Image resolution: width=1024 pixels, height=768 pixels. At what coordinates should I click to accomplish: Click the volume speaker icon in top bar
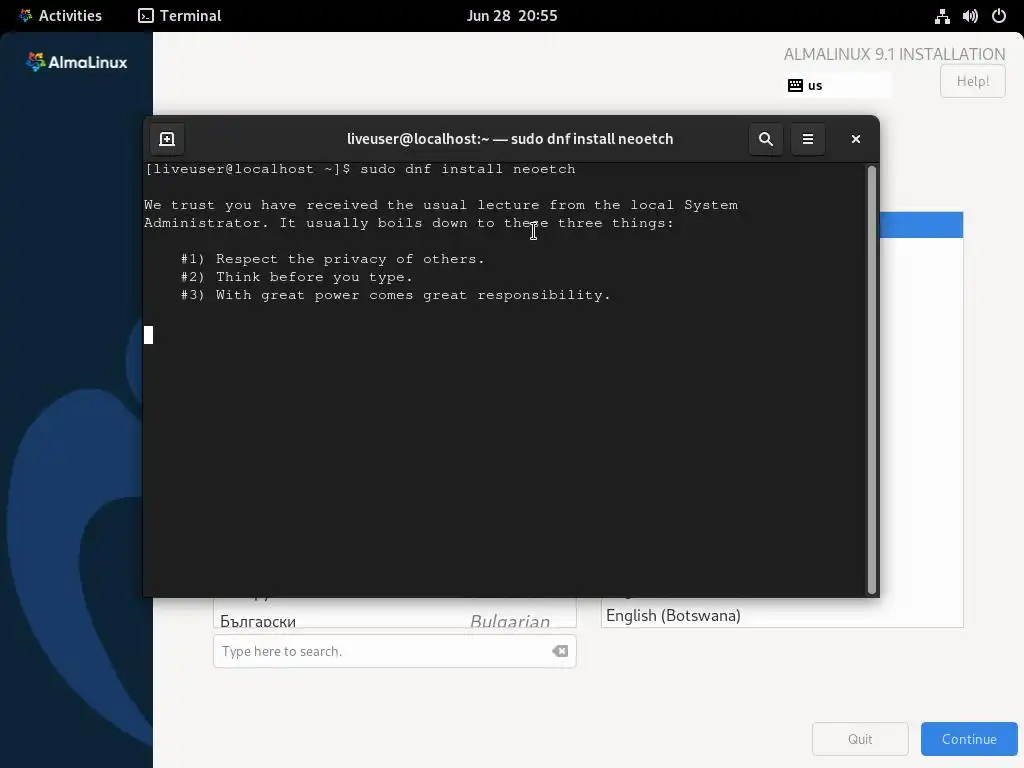(x=970, y=16)
